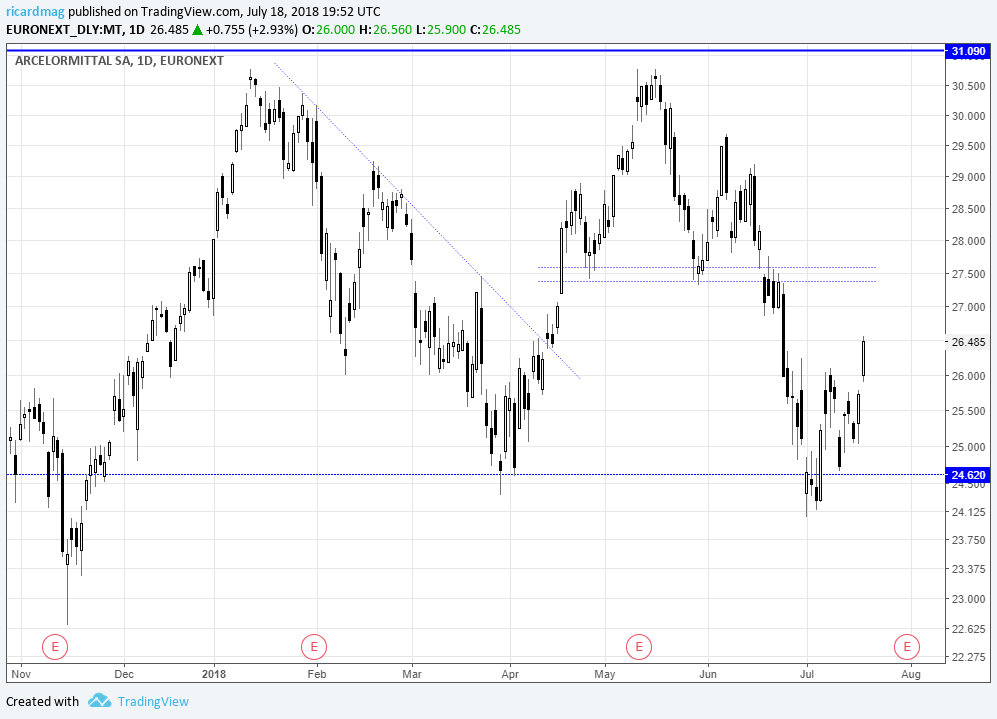The height and width of the screenshot is (719, 997).
Task: Click the Apr label on time axis
Action: 510,674
